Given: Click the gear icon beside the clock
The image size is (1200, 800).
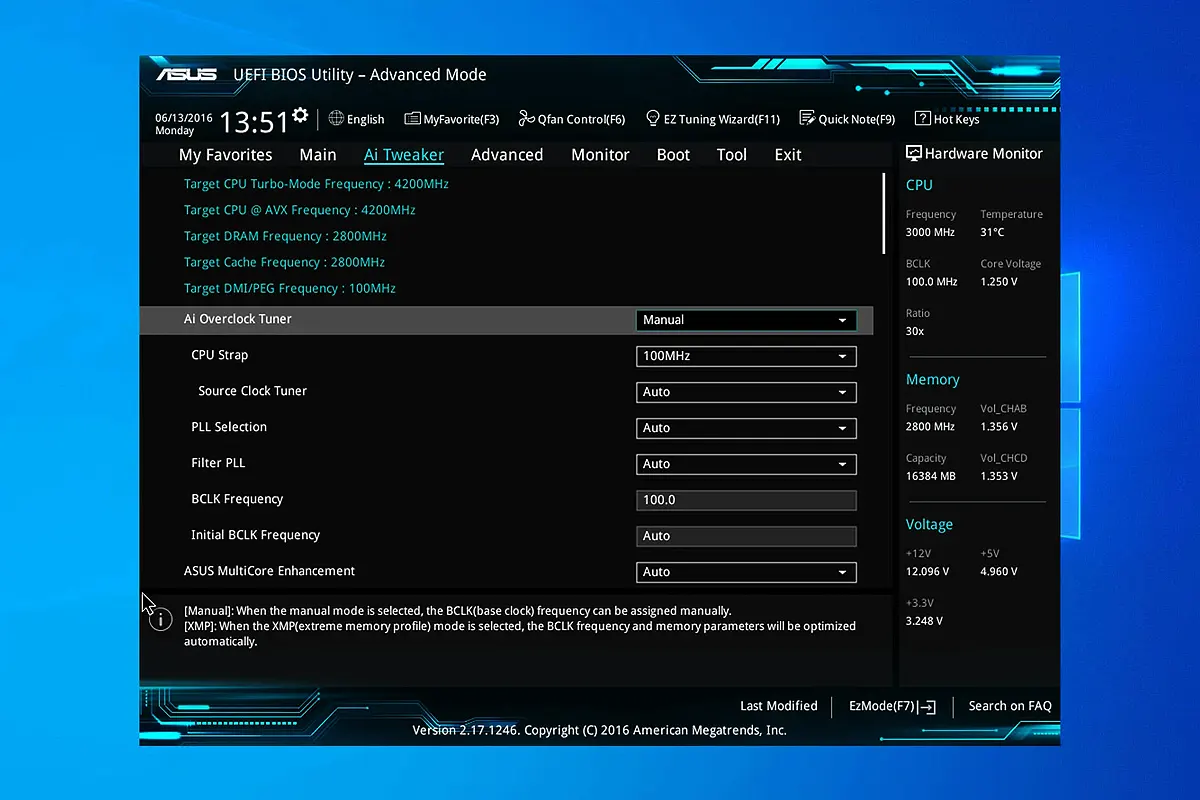Looking at the screenshot, I should click(300, 115).
